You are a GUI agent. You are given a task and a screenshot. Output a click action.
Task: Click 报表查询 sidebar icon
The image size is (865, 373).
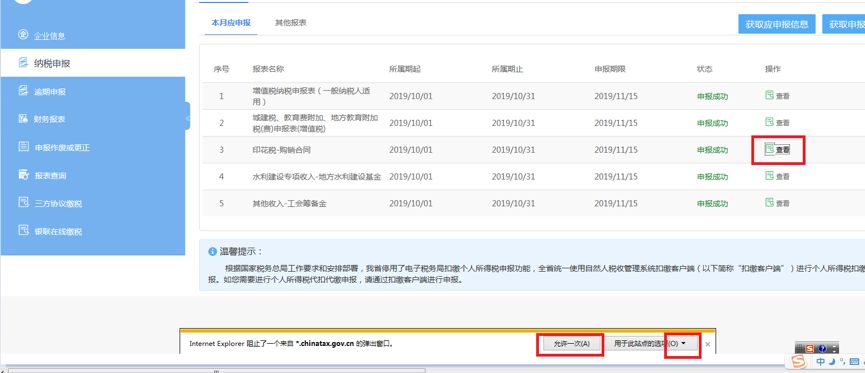pos(23,175)
